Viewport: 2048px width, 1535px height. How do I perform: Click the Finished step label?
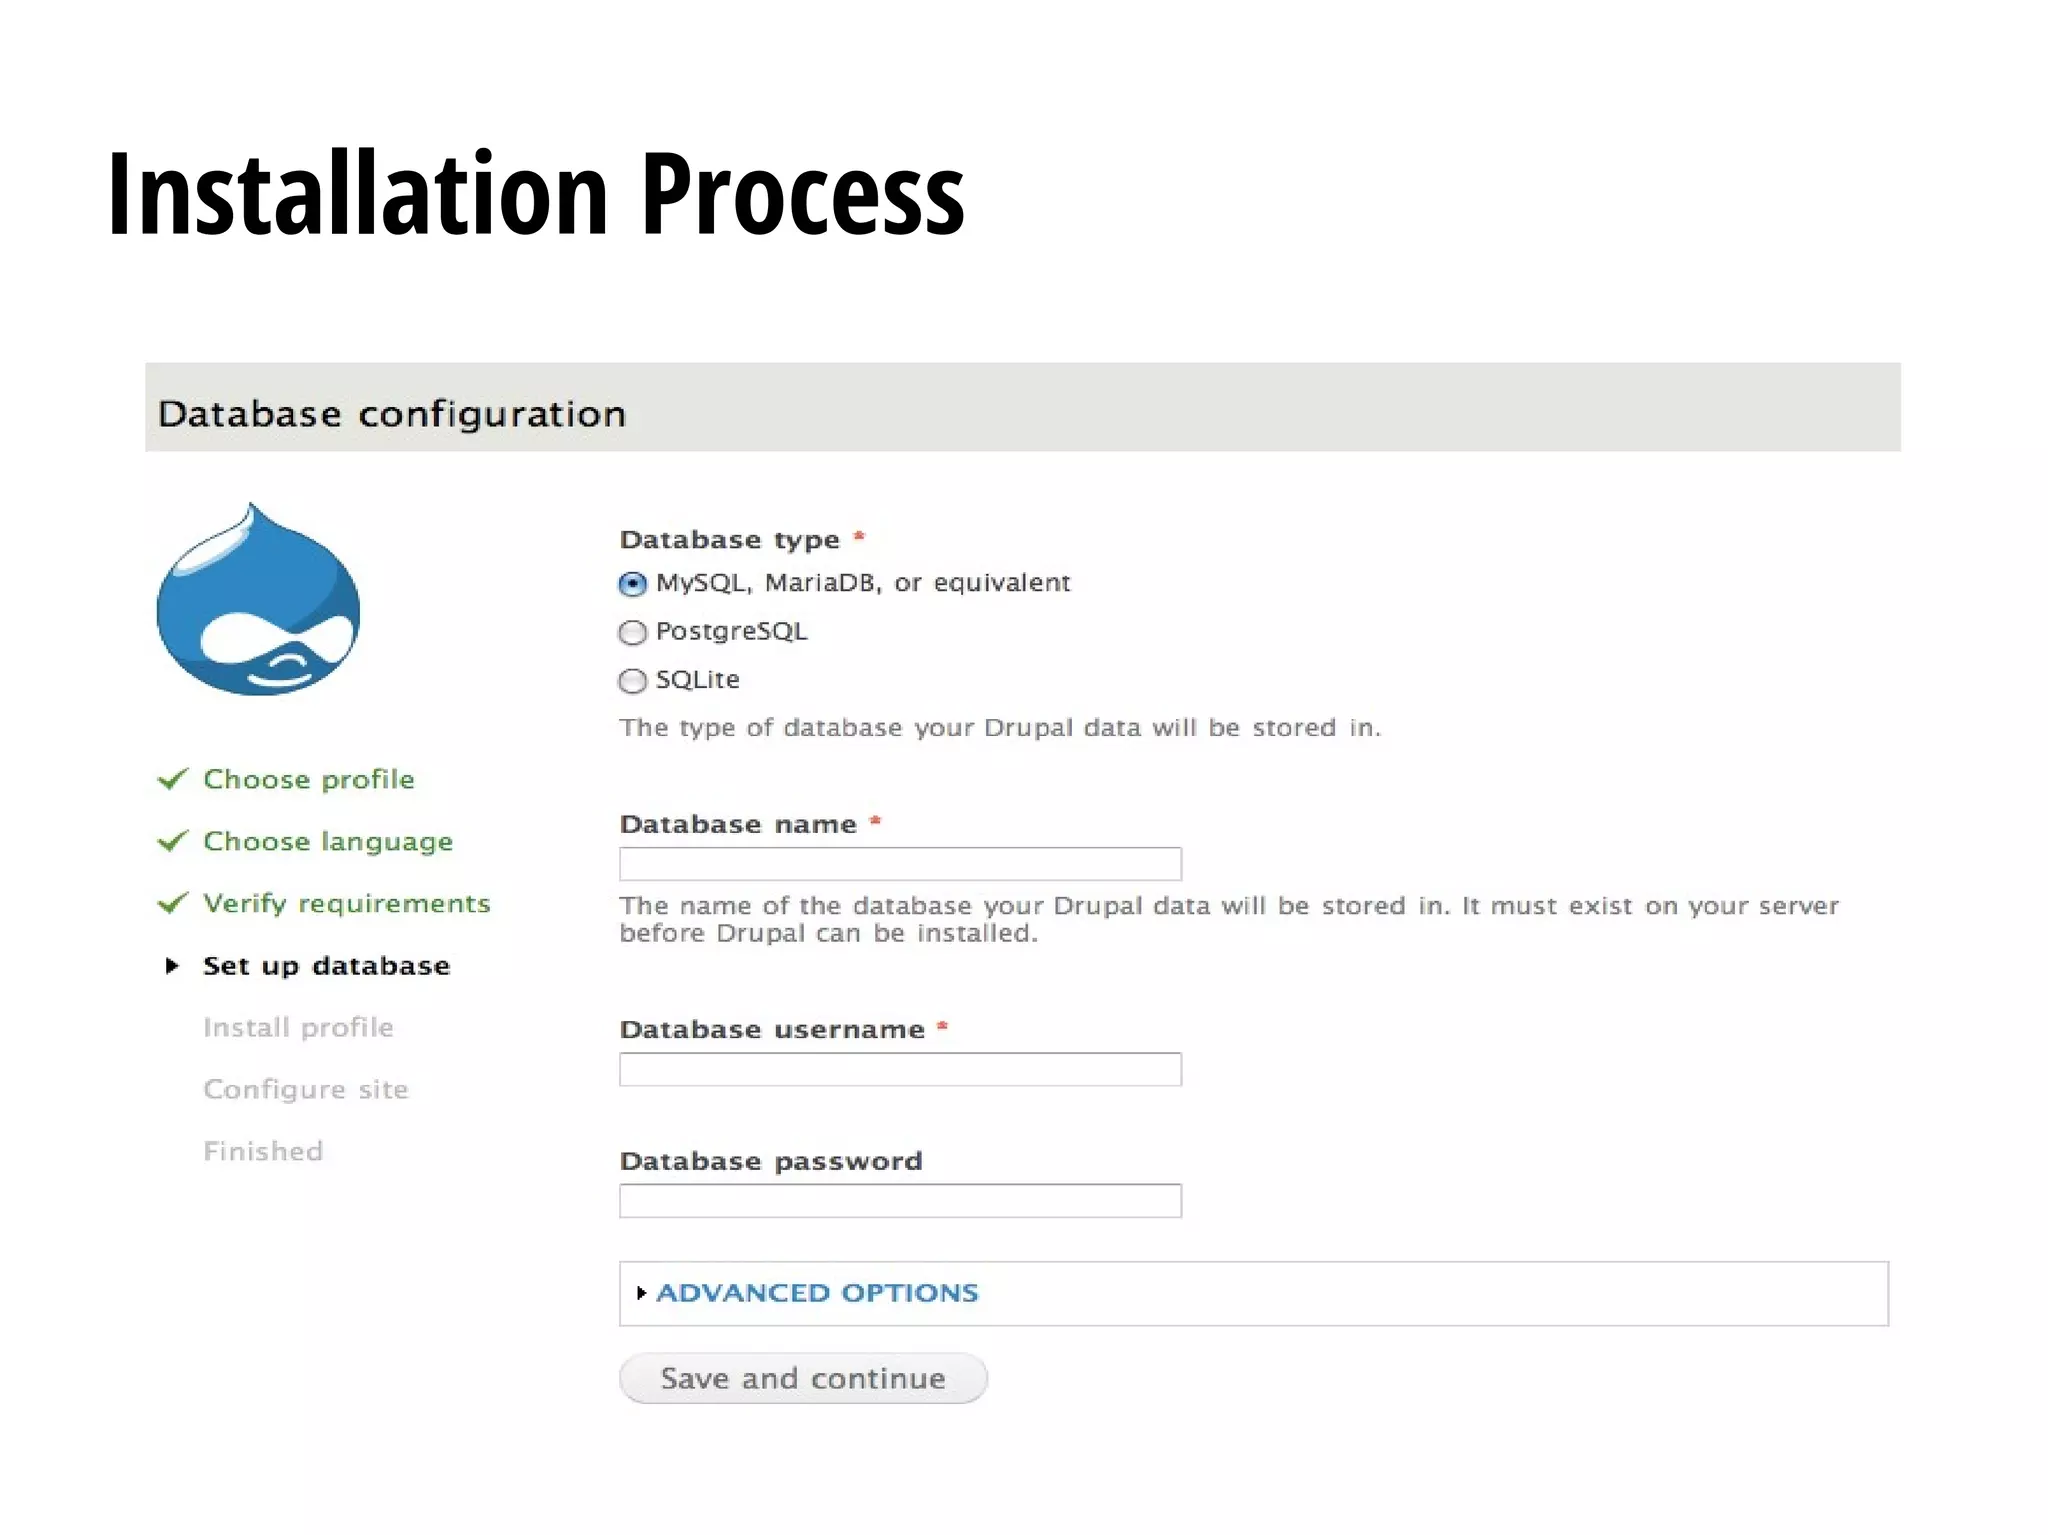pos(263,1151)
